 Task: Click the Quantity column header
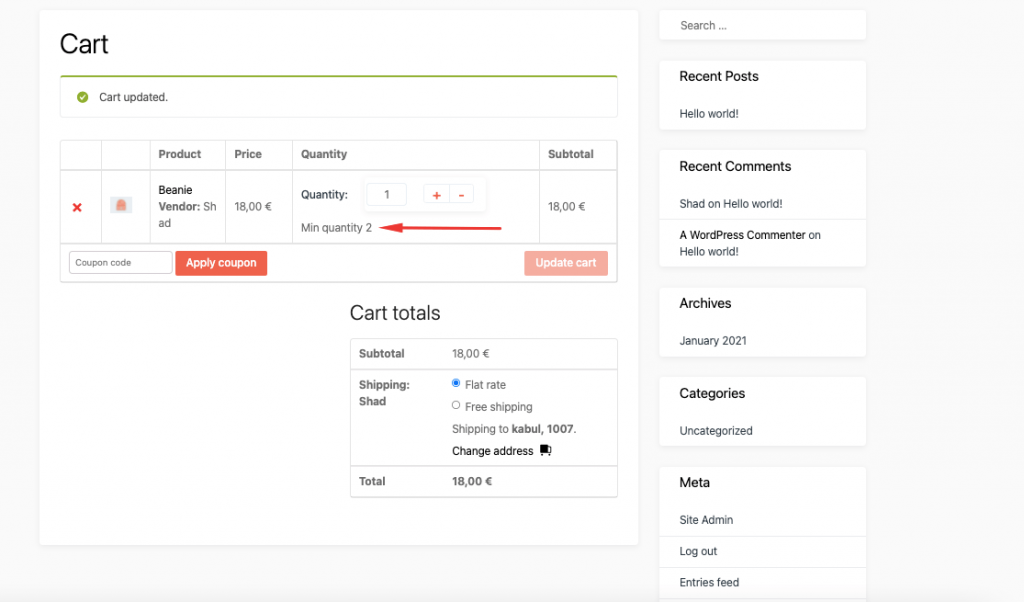click(324, 154)
